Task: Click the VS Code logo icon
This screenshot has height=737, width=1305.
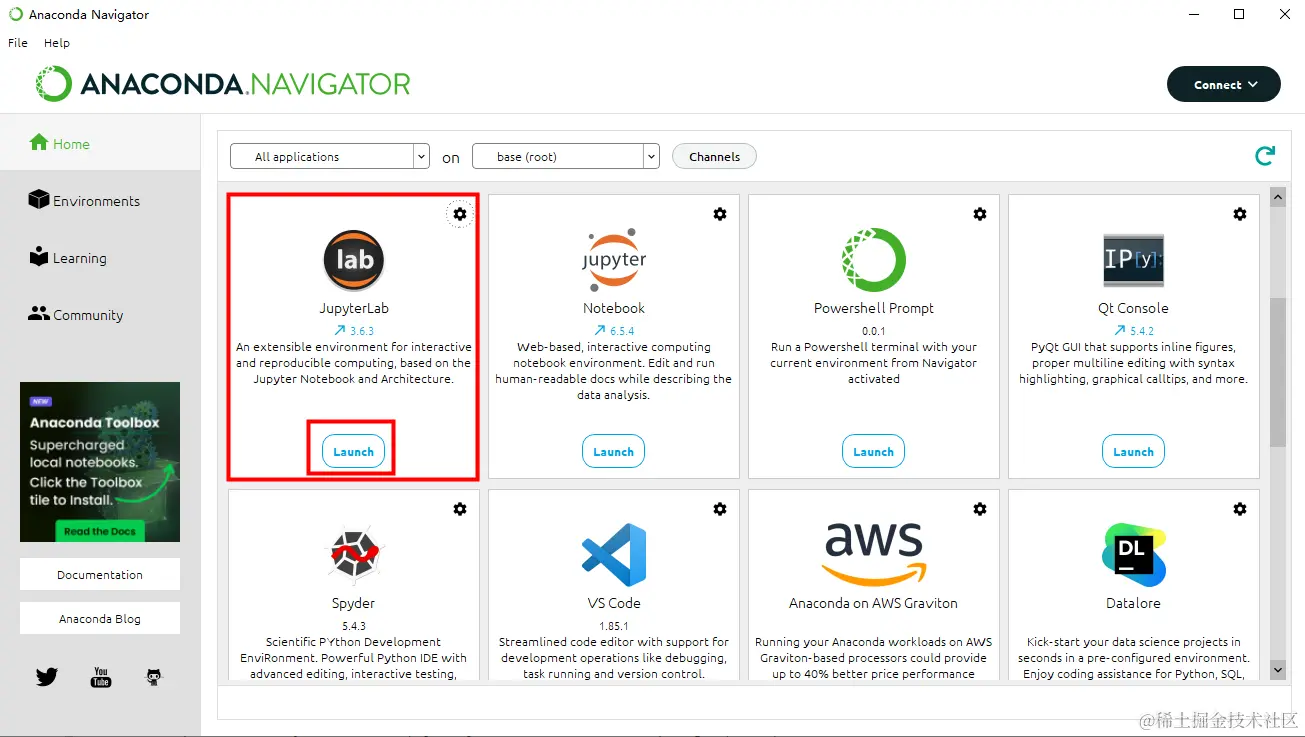Action: tap(613, 555)
